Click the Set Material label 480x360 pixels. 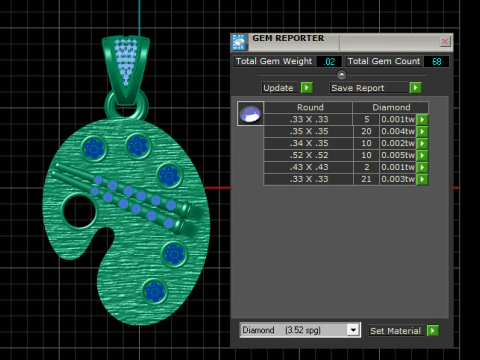pos(395,331)
